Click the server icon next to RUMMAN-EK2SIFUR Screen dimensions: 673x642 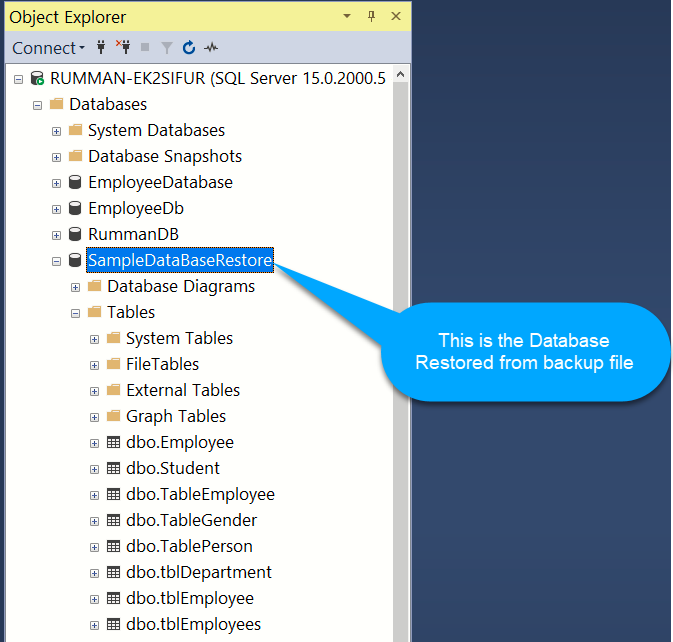pyautogui.click(x=37, y=78)
